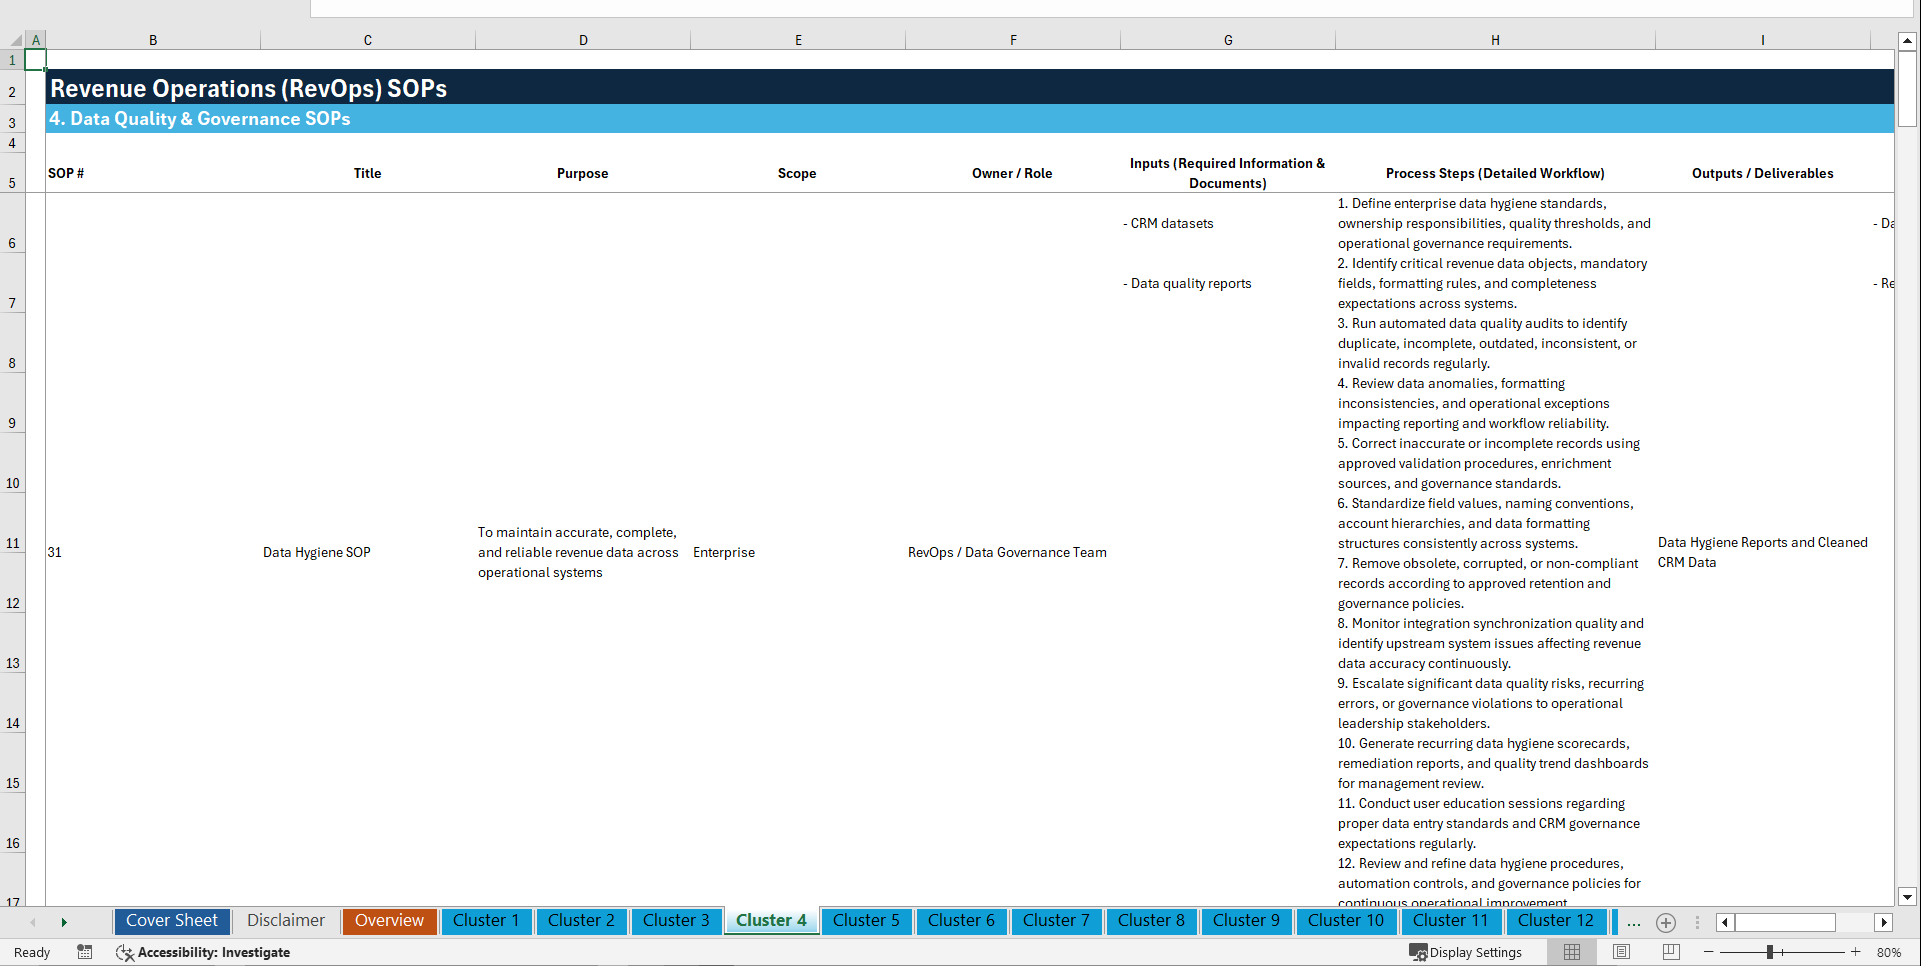The image size is (1921, 966).
Task: Open the Cluster 7 sheet tab
Action: click(x=1056, y=921)
